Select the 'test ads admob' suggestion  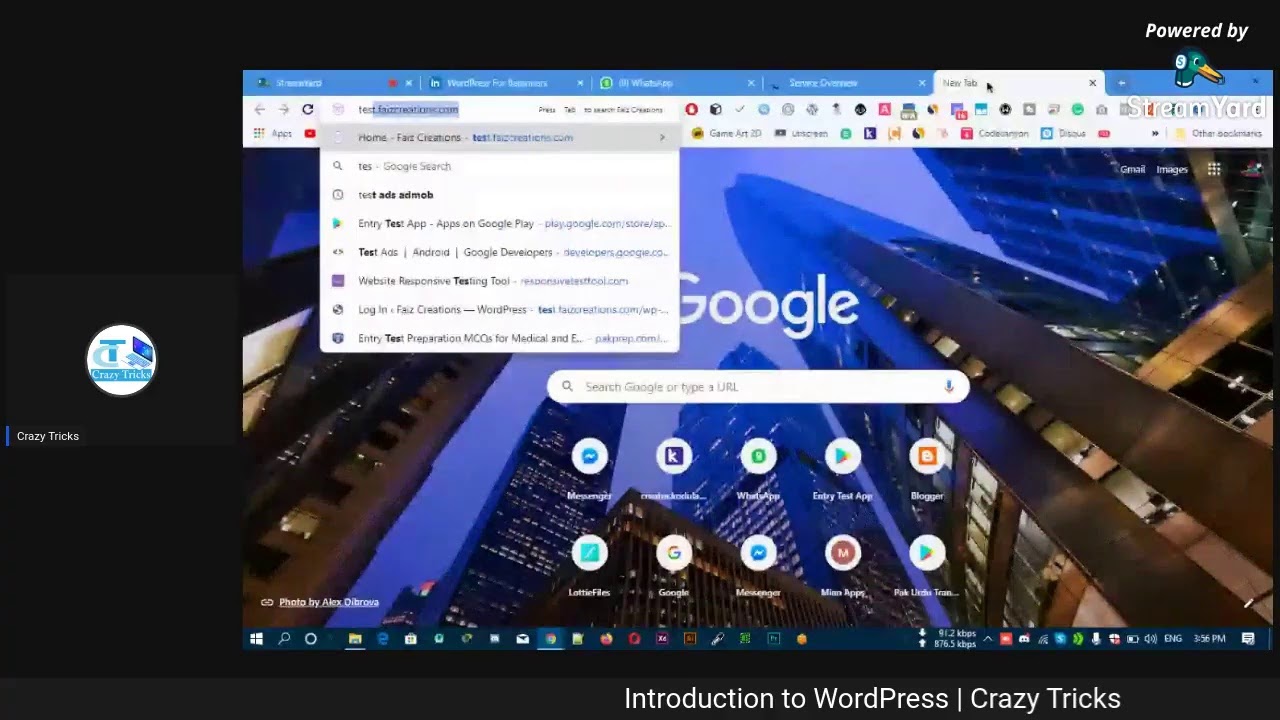[500, 195]
